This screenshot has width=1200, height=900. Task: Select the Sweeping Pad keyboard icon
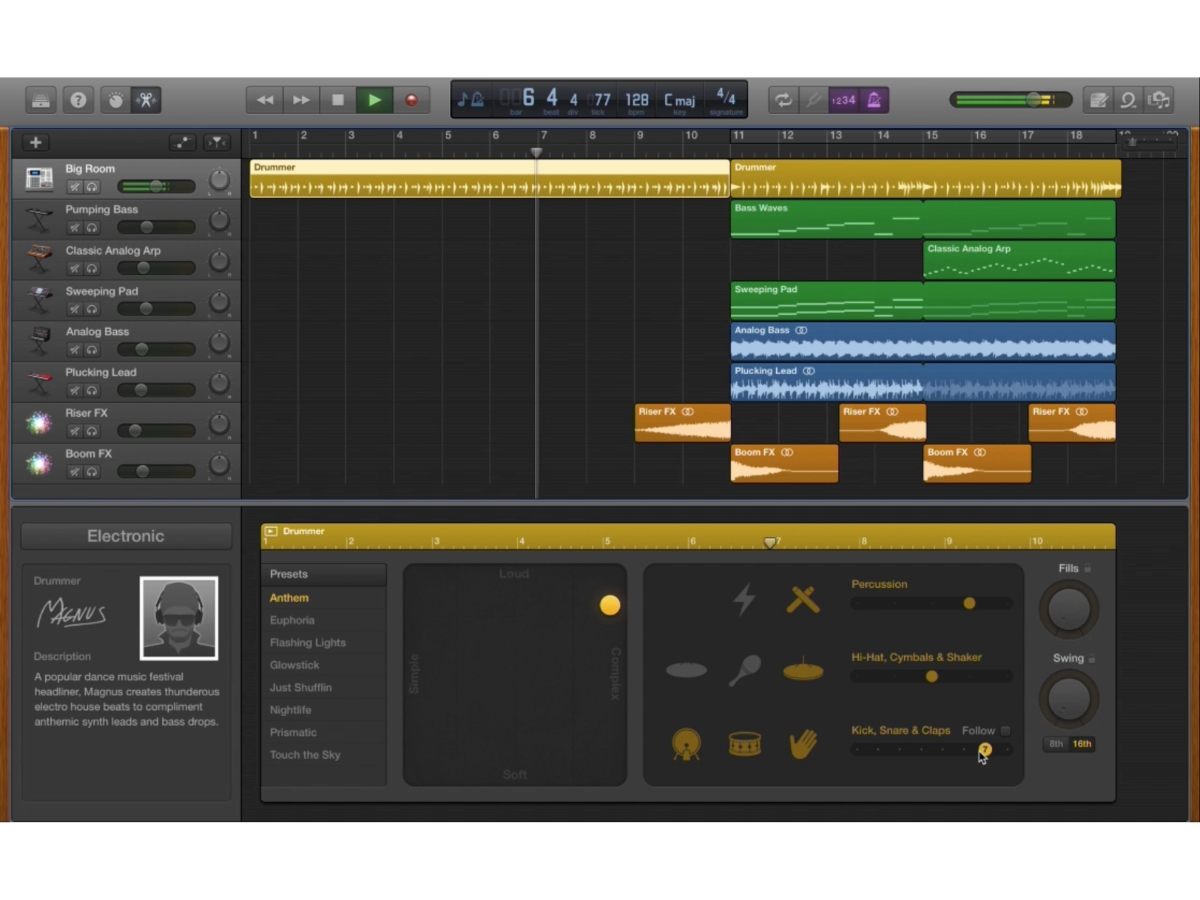[x=39, y=299]
